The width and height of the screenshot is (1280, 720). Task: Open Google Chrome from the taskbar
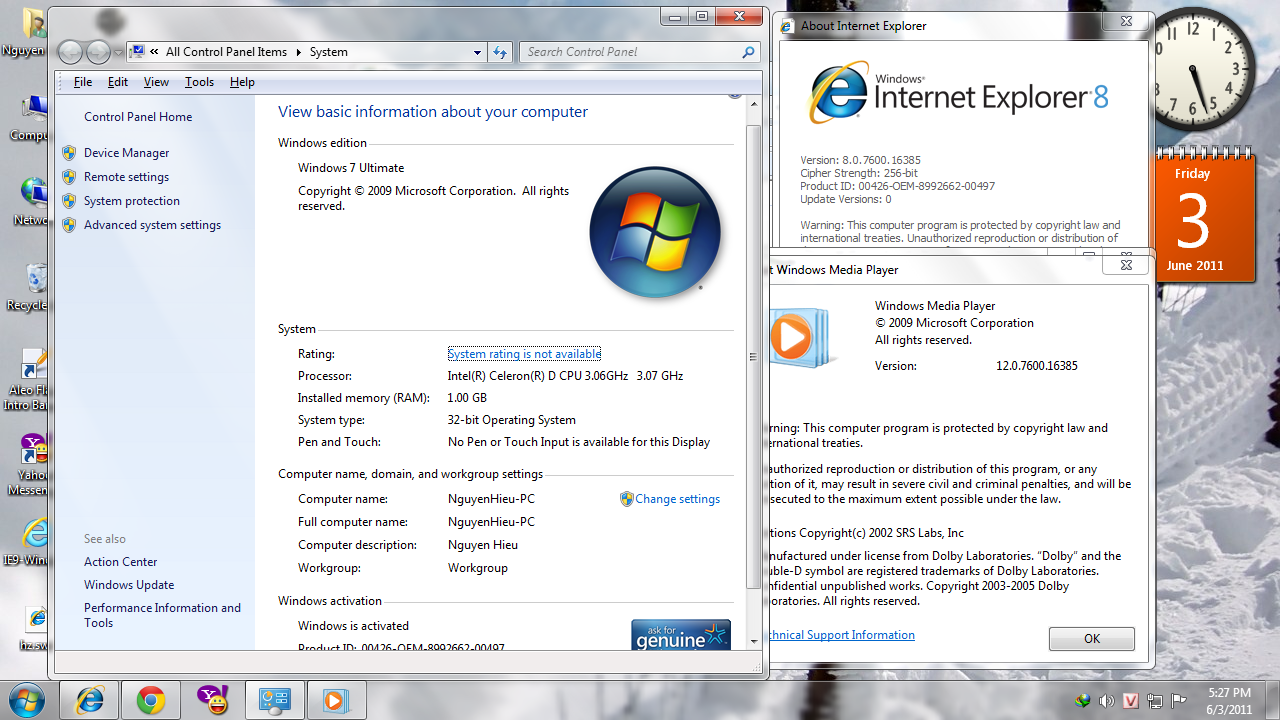pos(151,701)
